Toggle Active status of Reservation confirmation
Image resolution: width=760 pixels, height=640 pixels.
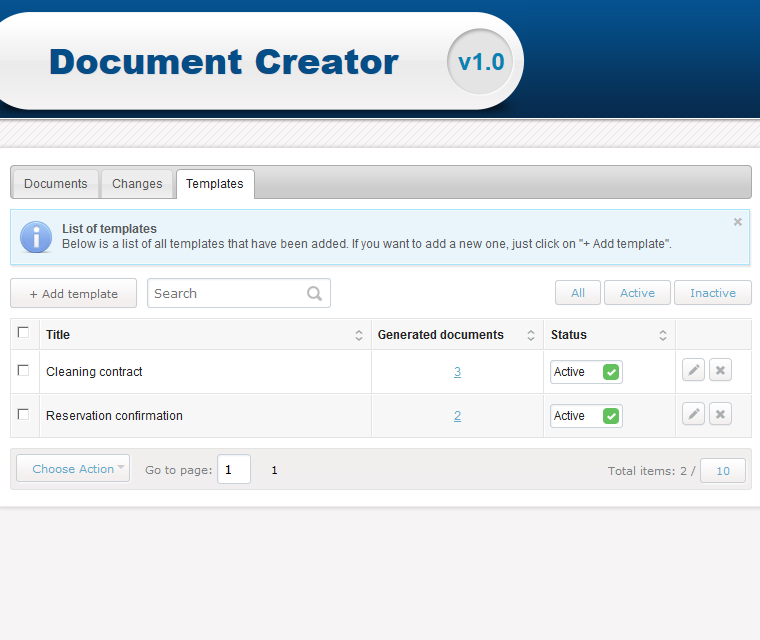(586, 416)
